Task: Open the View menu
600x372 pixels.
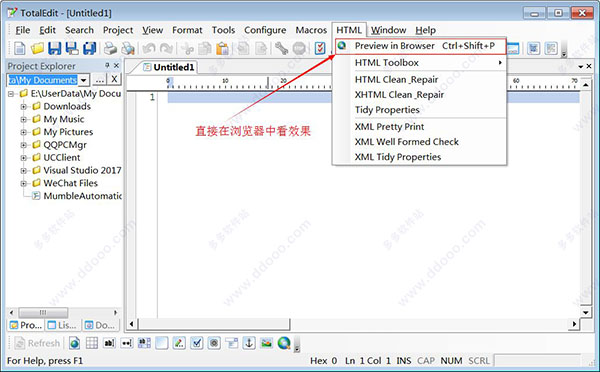Action: (153, 30)
